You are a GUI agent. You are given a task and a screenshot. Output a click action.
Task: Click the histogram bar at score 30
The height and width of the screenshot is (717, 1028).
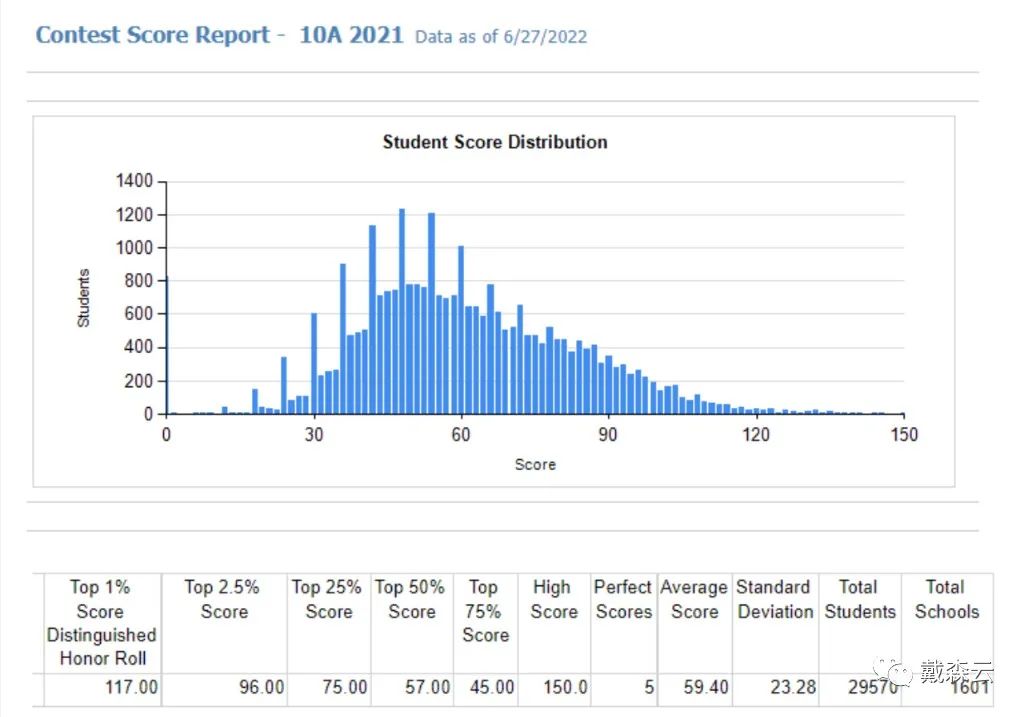pos(314,363)
